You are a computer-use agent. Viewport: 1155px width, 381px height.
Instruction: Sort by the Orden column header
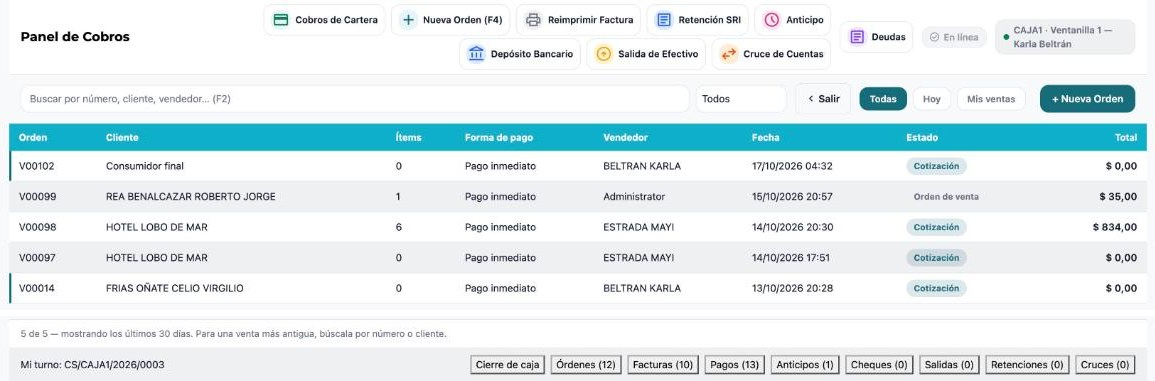pyautogui.click(x=33, y=138)
